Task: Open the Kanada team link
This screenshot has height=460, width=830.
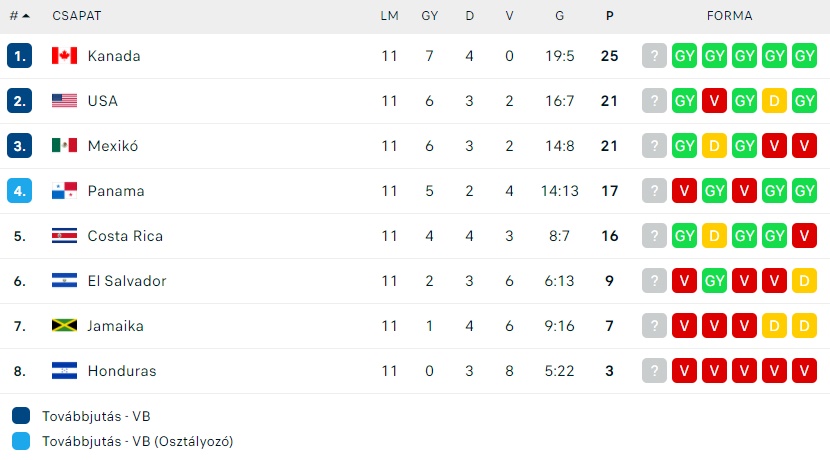Action: [114, 56]
